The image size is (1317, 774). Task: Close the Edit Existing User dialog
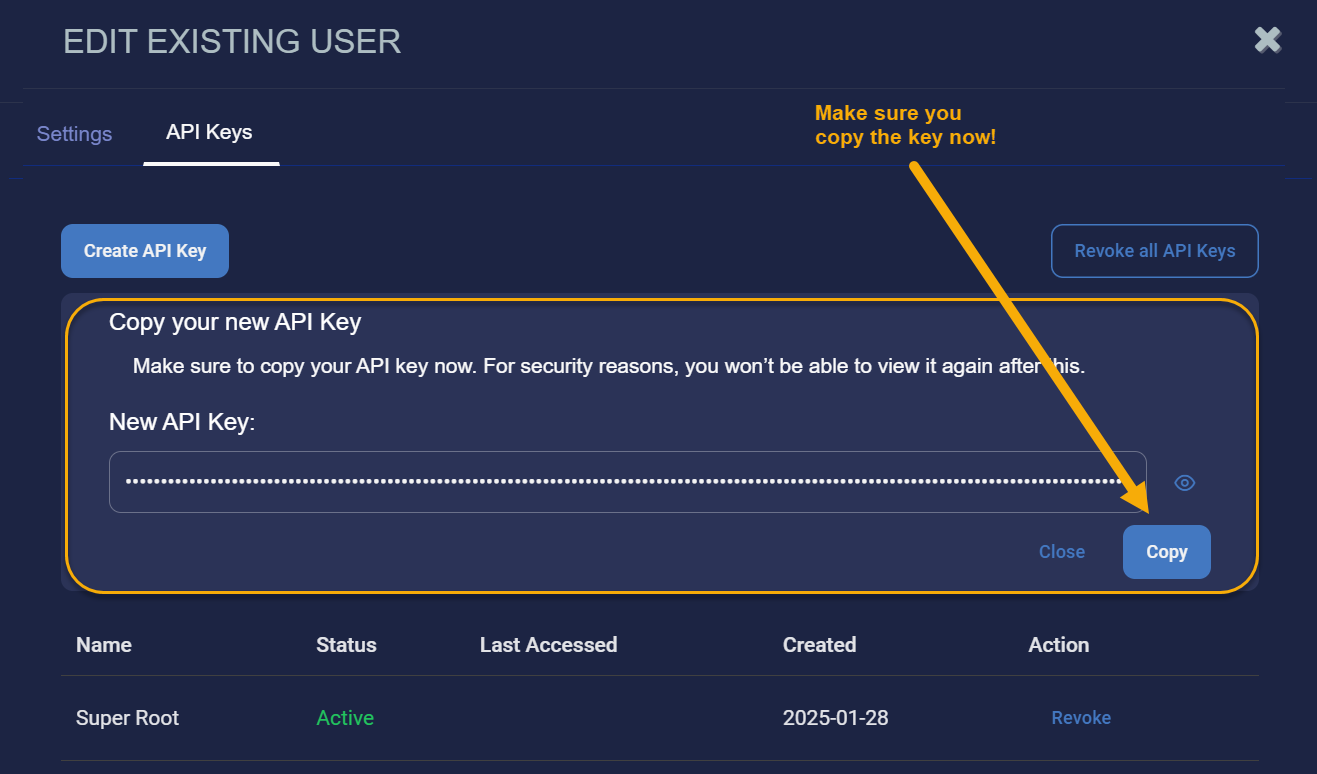[x=1268, y=40]
